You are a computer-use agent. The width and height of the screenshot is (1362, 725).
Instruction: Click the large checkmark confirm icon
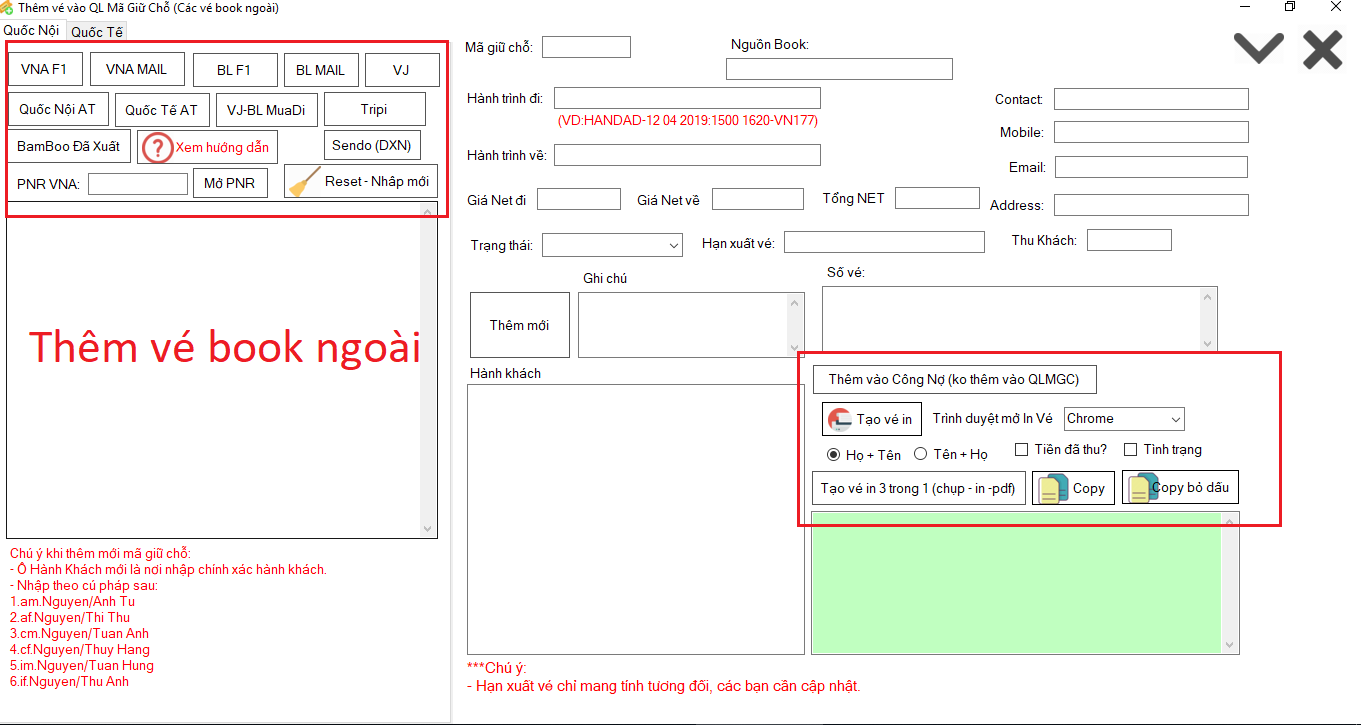(1258, 48)
